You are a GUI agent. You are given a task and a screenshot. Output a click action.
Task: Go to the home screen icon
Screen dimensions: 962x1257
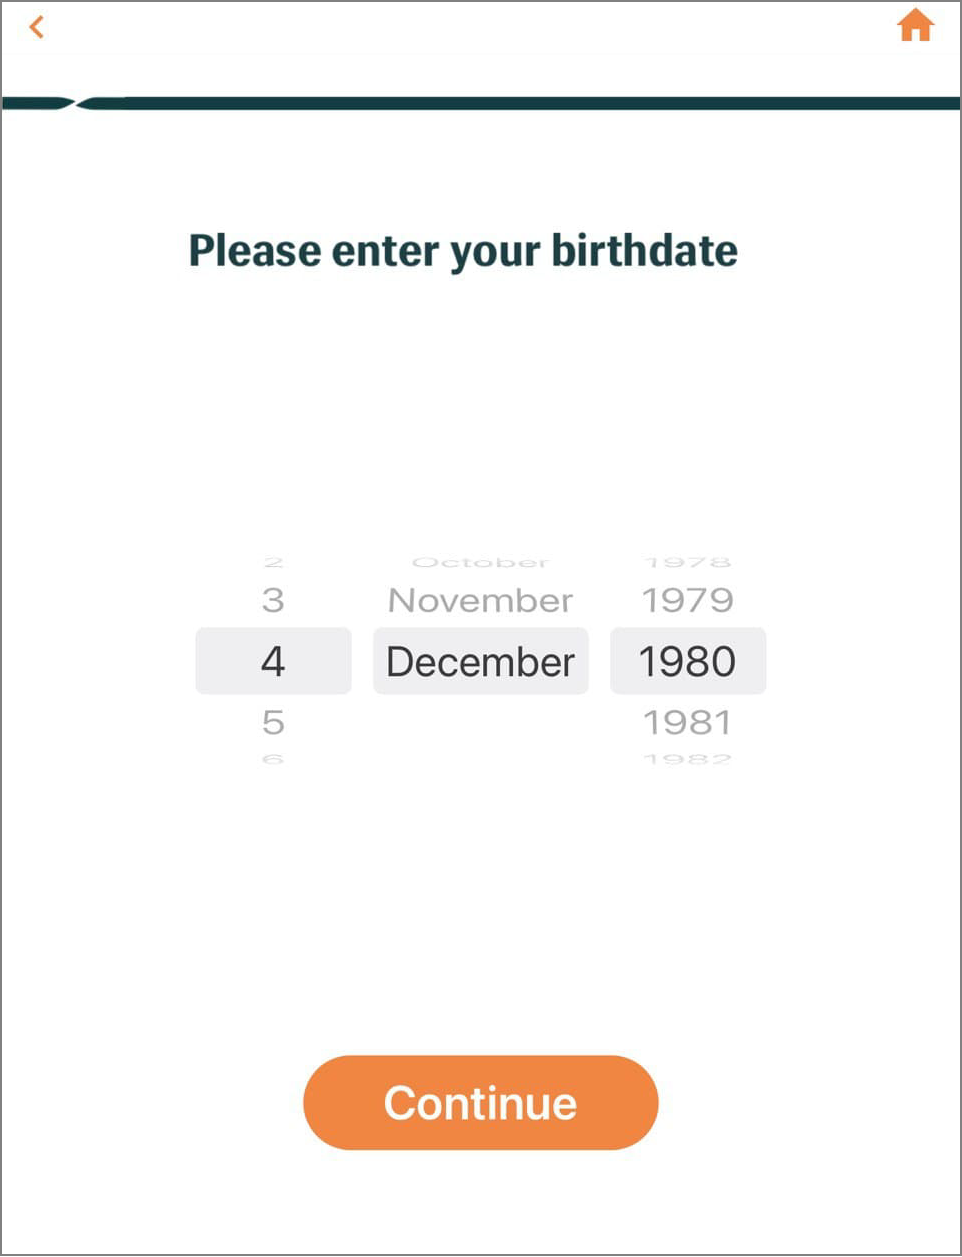click(x=915, y=25)
